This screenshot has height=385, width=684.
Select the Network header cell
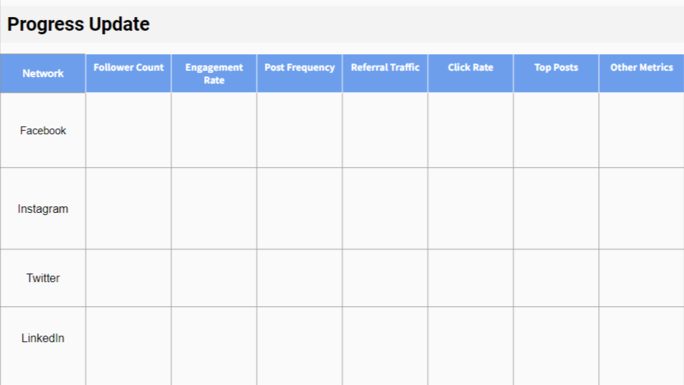43,73
